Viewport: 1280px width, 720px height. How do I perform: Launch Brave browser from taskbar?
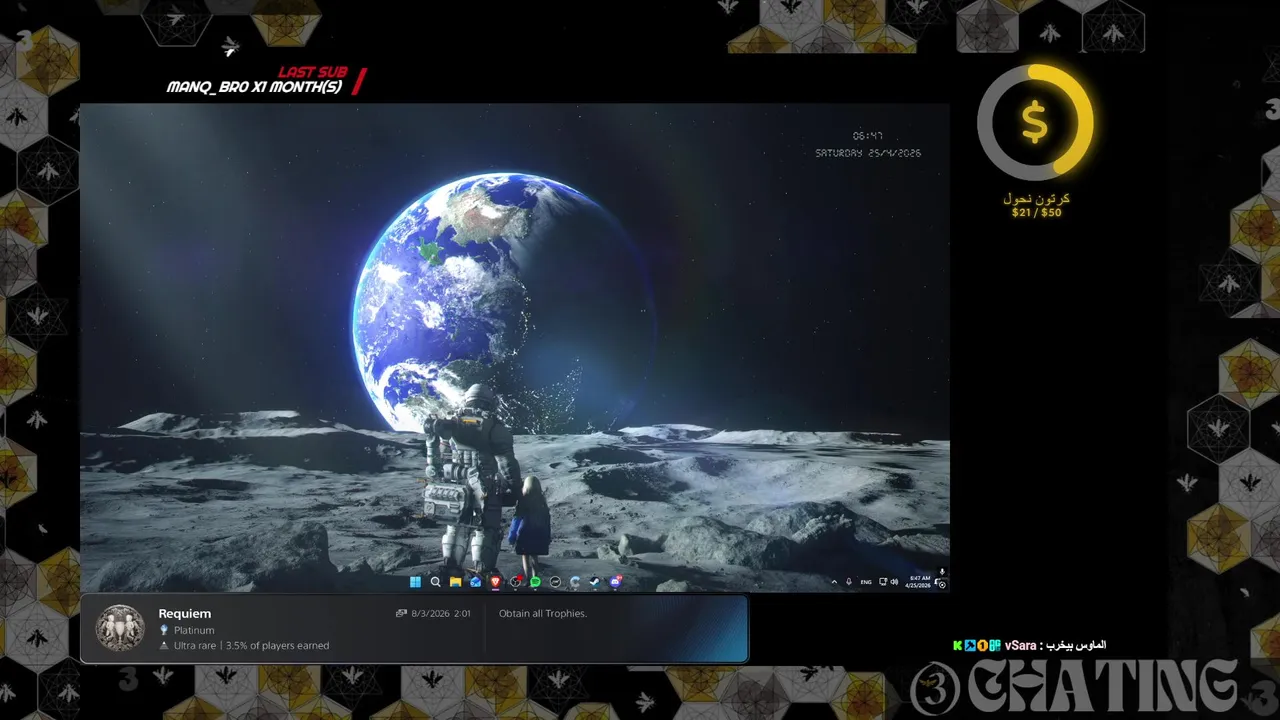point(495,581)
